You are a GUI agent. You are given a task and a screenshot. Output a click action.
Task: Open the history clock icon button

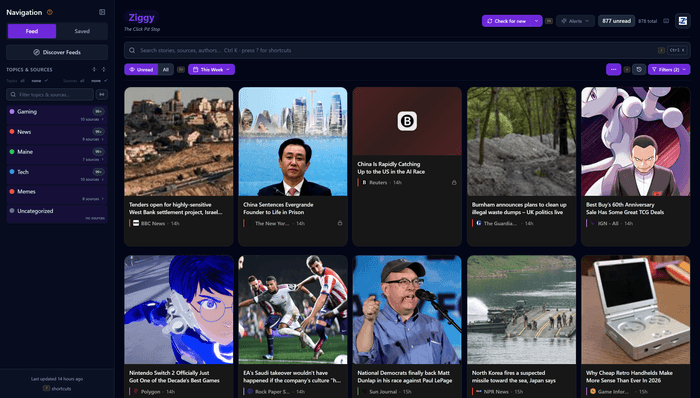[639, 70]
